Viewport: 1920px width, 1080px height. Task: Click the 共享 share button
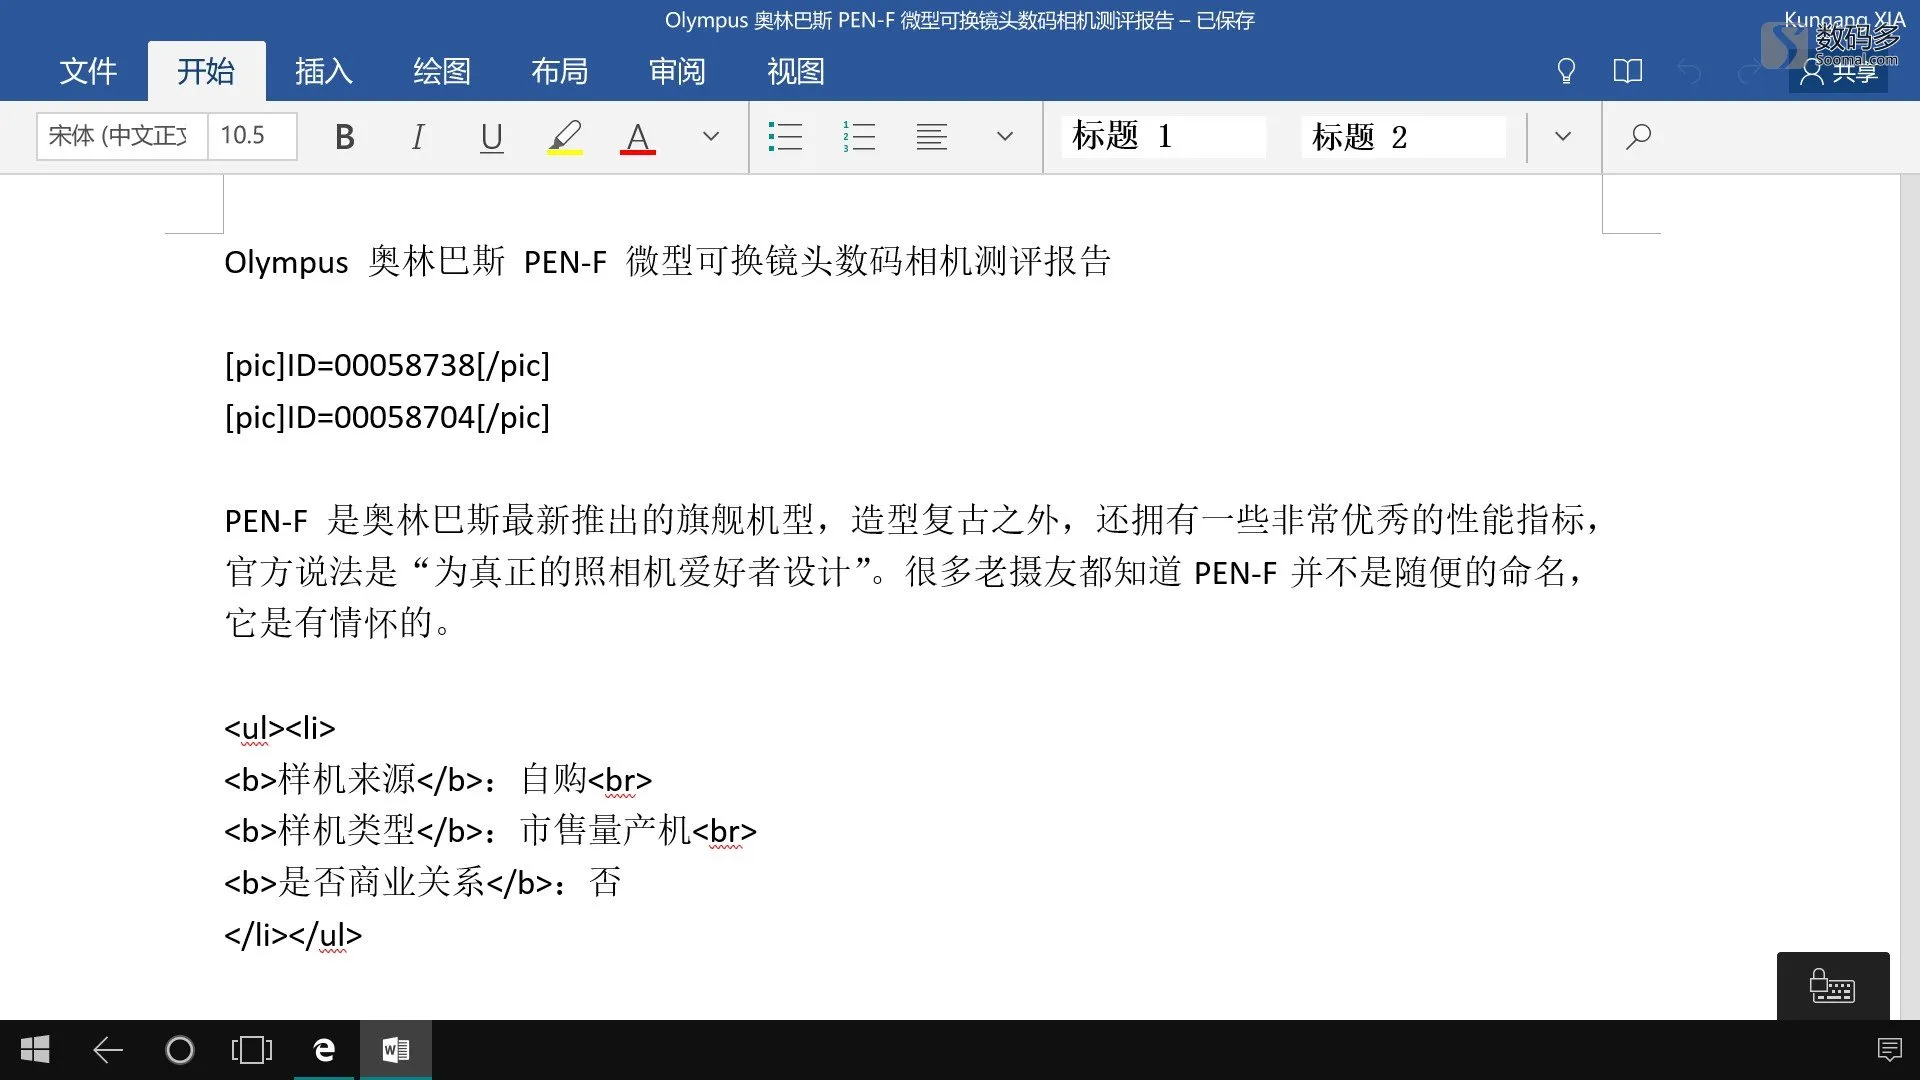click(1838, 72)
